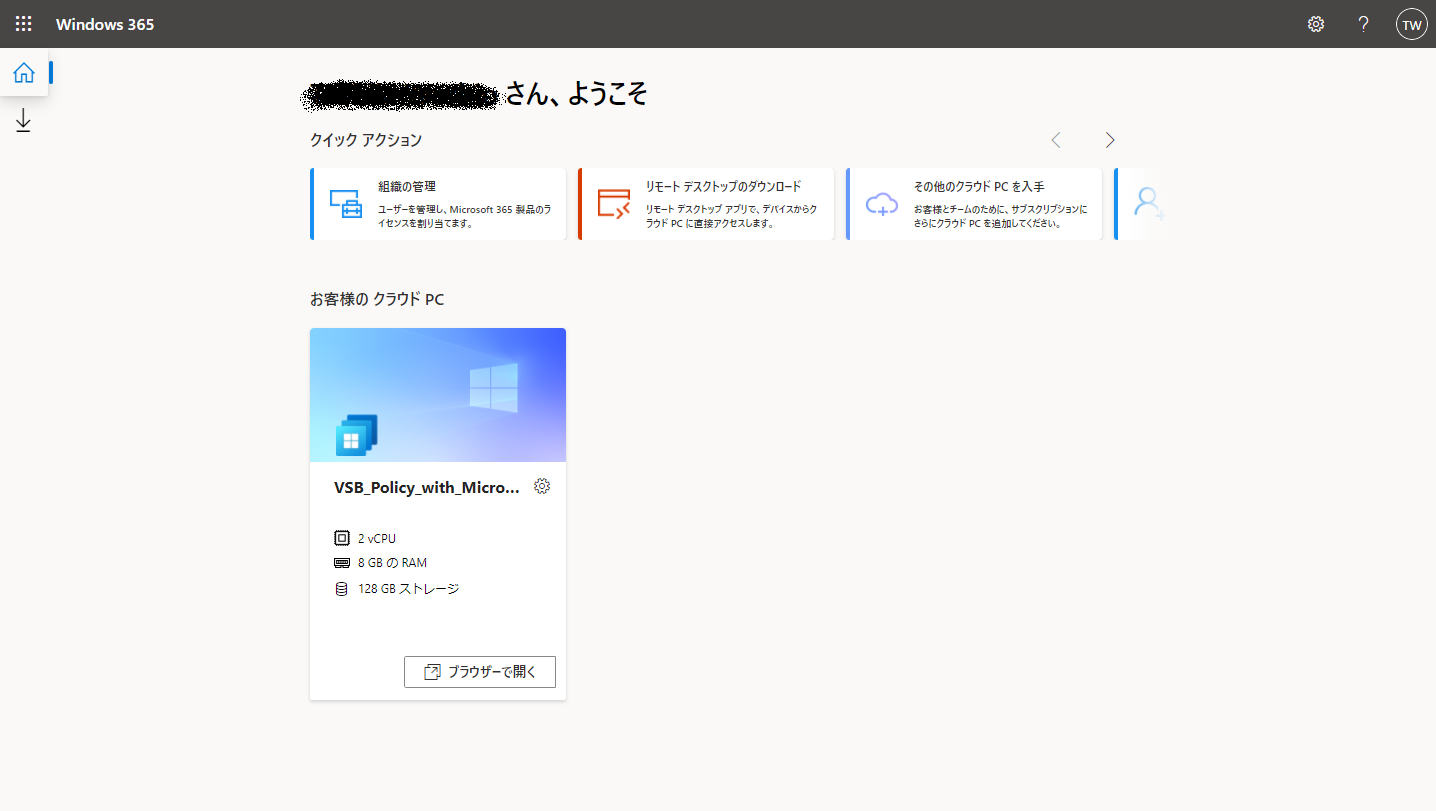1436x811 pixels.
Task: Open the app launcher waffle menu
Action: (24, 24)
